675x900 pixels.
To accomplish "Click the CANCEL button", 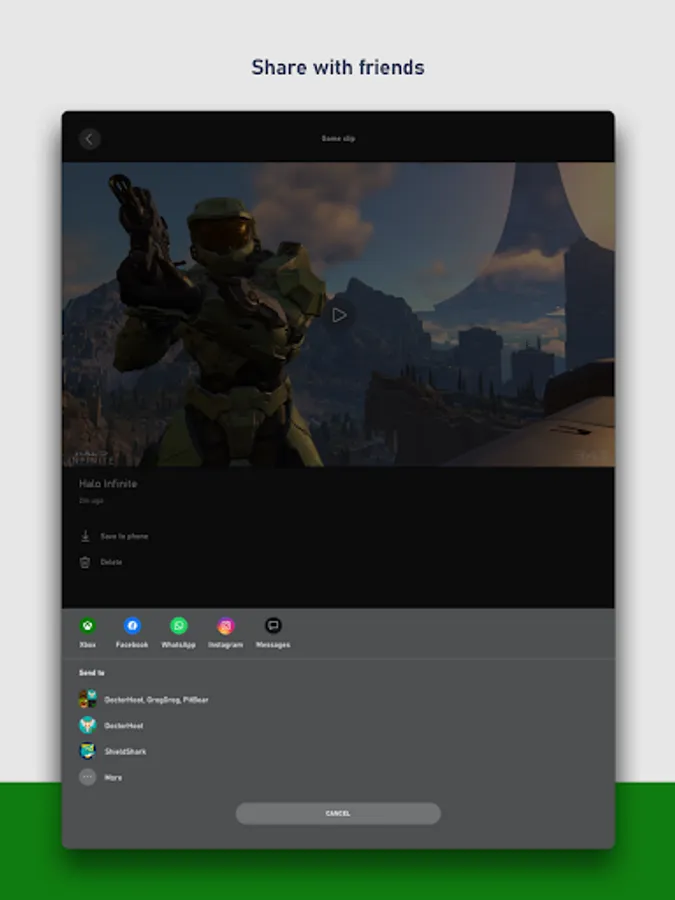I will pos(338,813).
